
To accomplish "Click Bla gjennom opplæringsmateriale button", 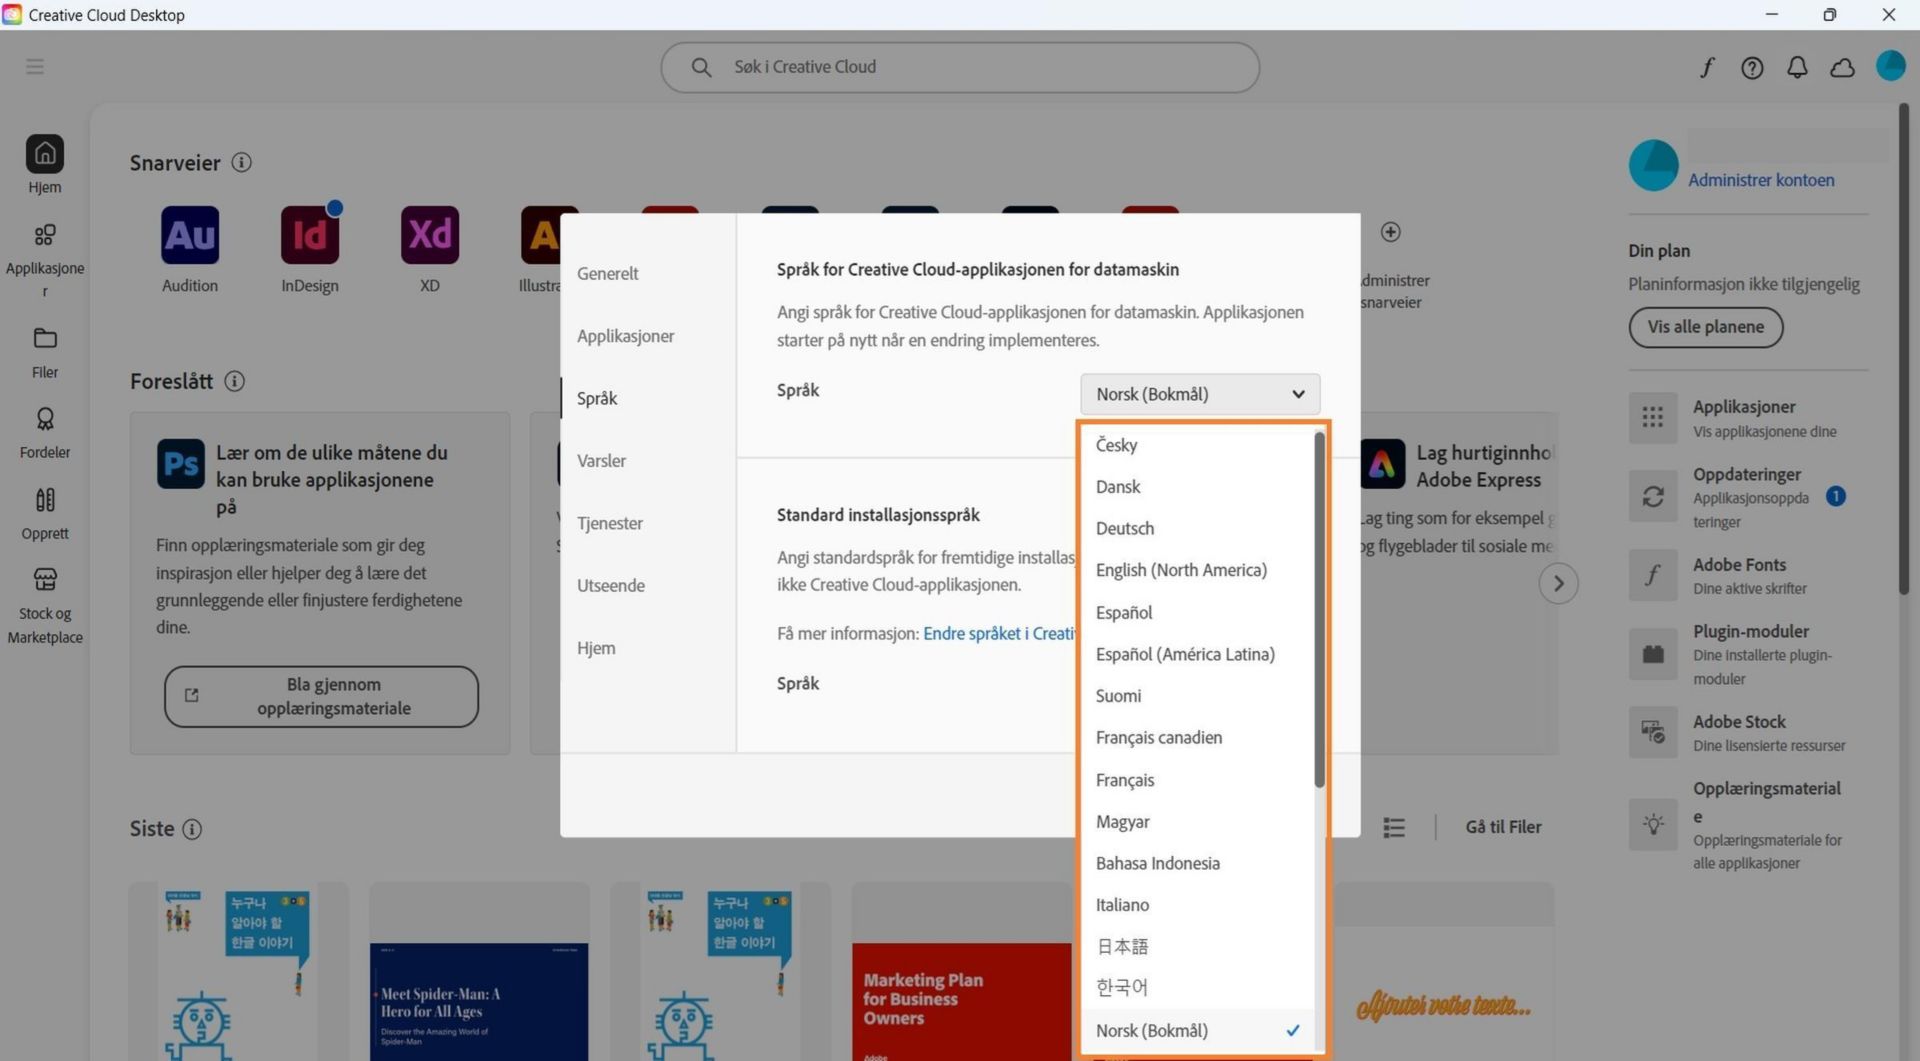I will 321,697.
